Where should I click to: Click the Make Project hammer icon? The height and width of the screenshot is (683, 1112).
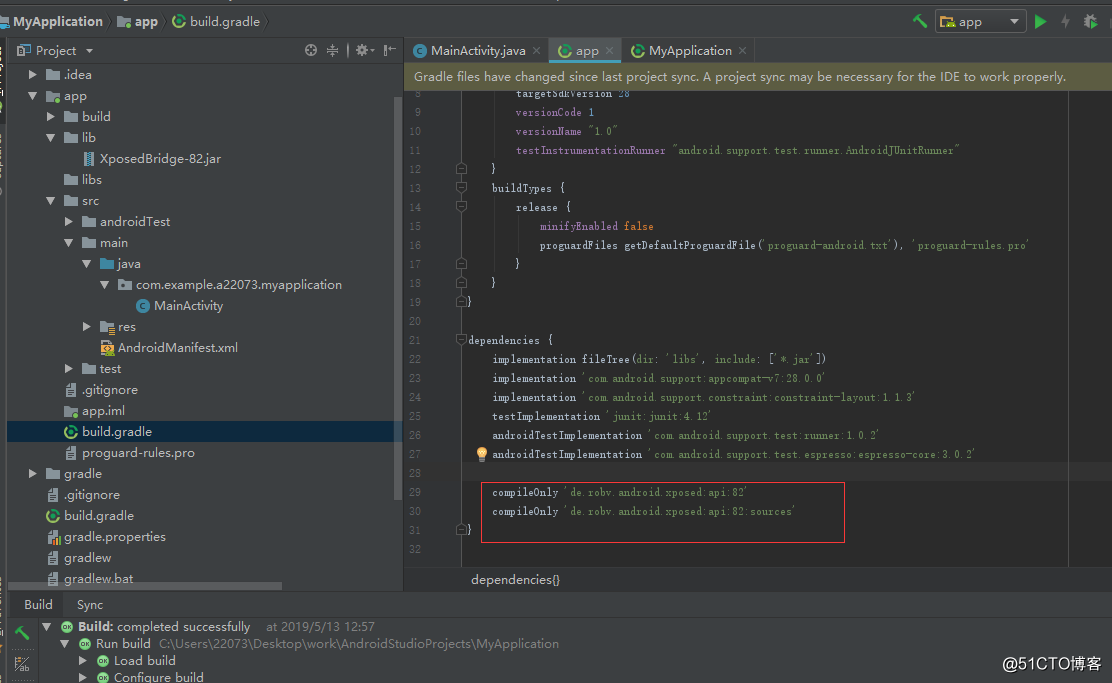(x=920, y=21)
